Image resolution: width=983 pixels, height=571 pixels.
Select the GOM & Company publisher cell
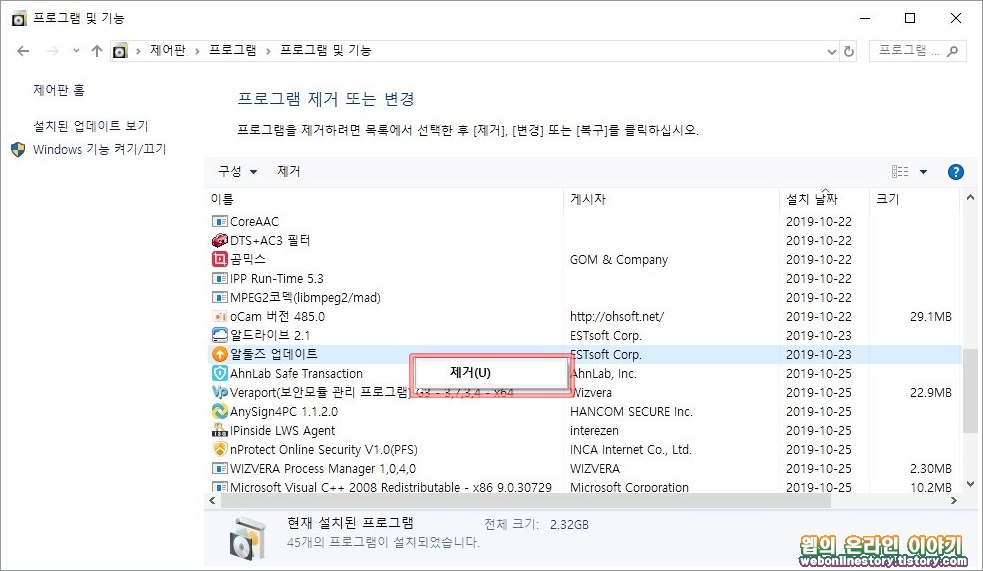point(619,259)
